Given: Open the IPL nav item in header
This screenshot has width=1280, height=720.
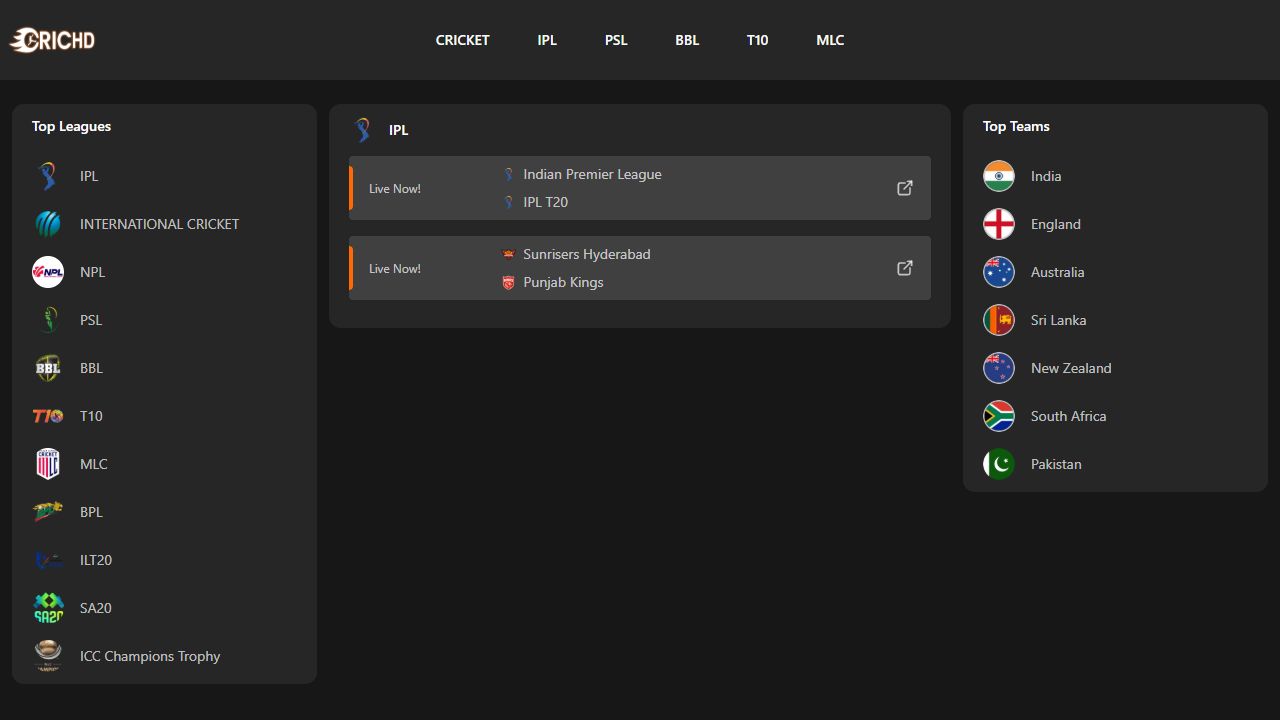Looking at the screenshot, I should [x=547, y=40].
